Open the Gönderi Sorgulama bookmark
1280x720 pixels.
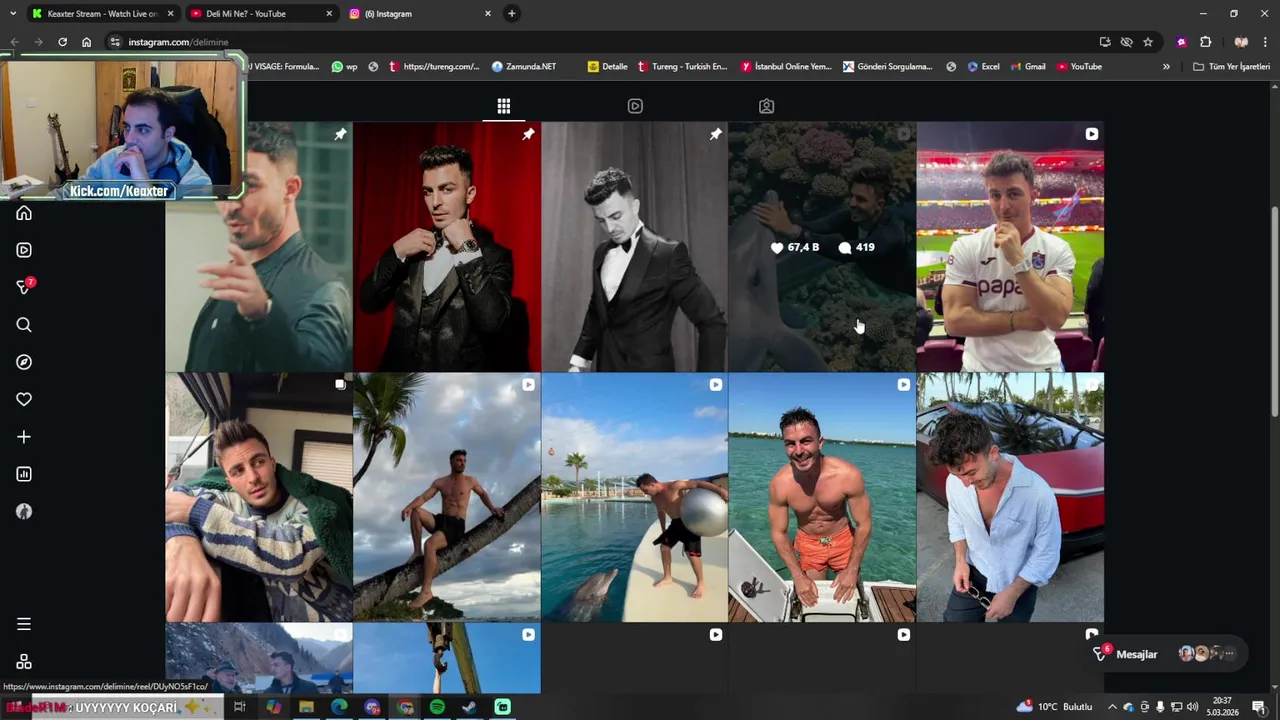coord(888,67)
